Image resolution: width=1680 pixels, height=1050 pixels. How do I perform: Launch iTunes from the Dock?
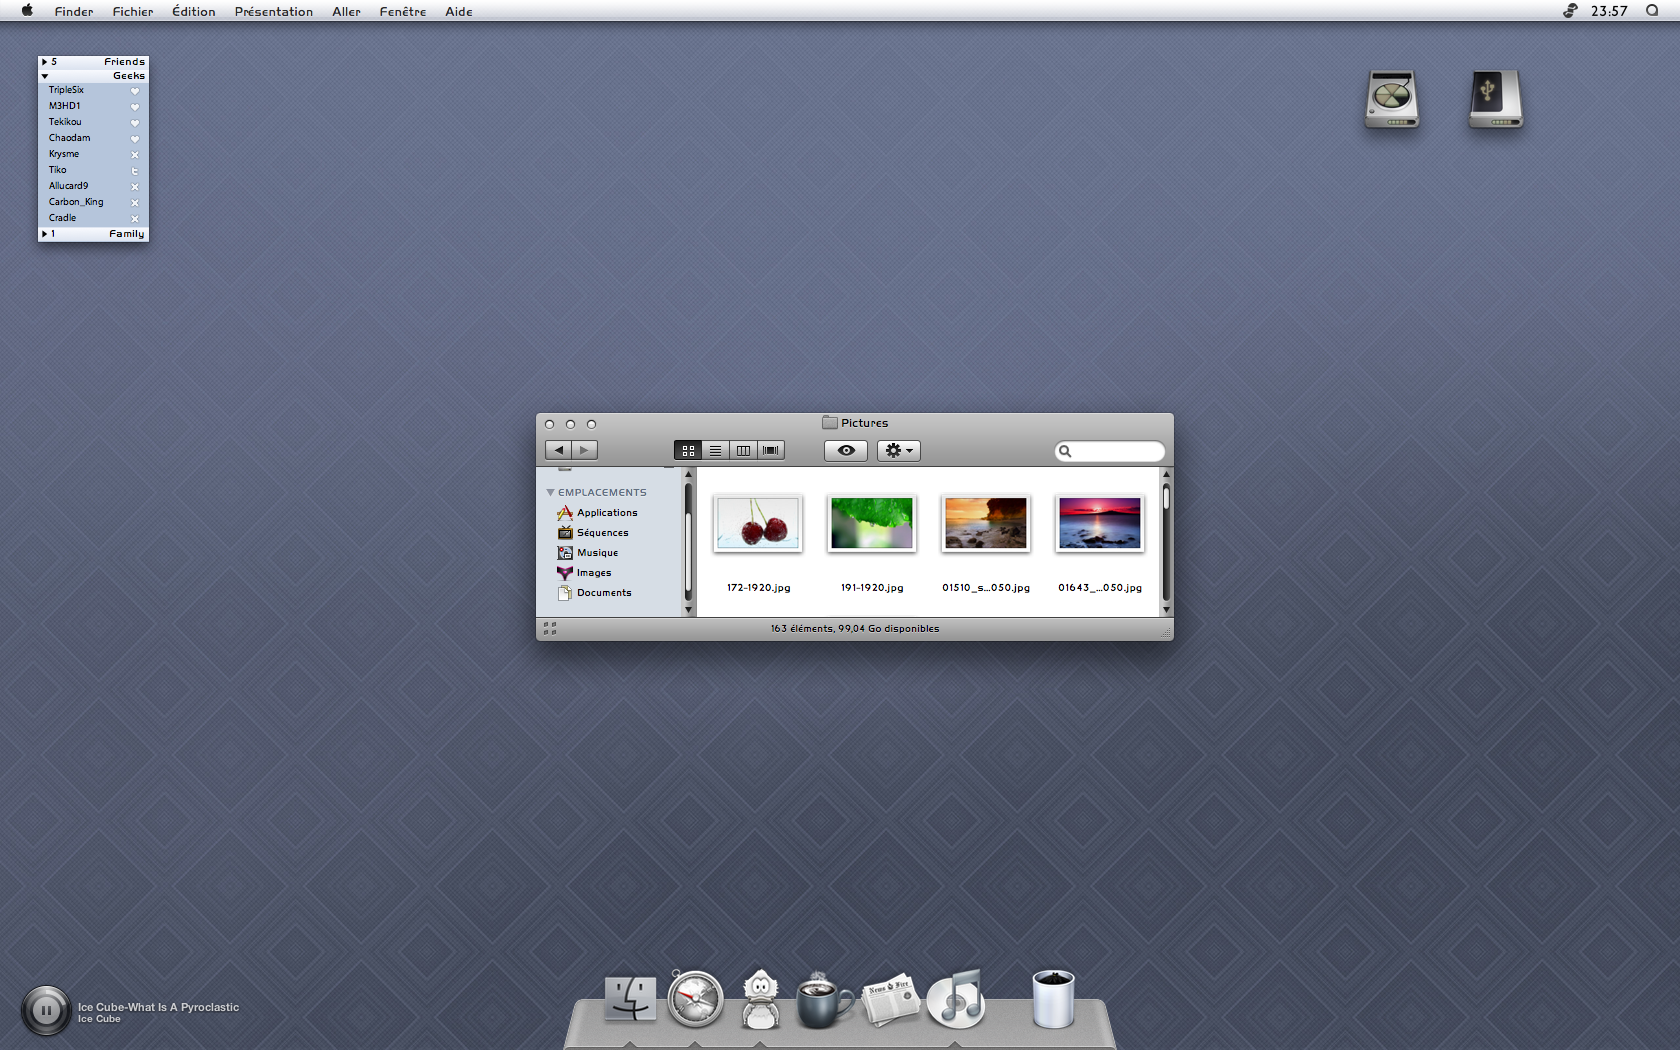coord(957,999)
